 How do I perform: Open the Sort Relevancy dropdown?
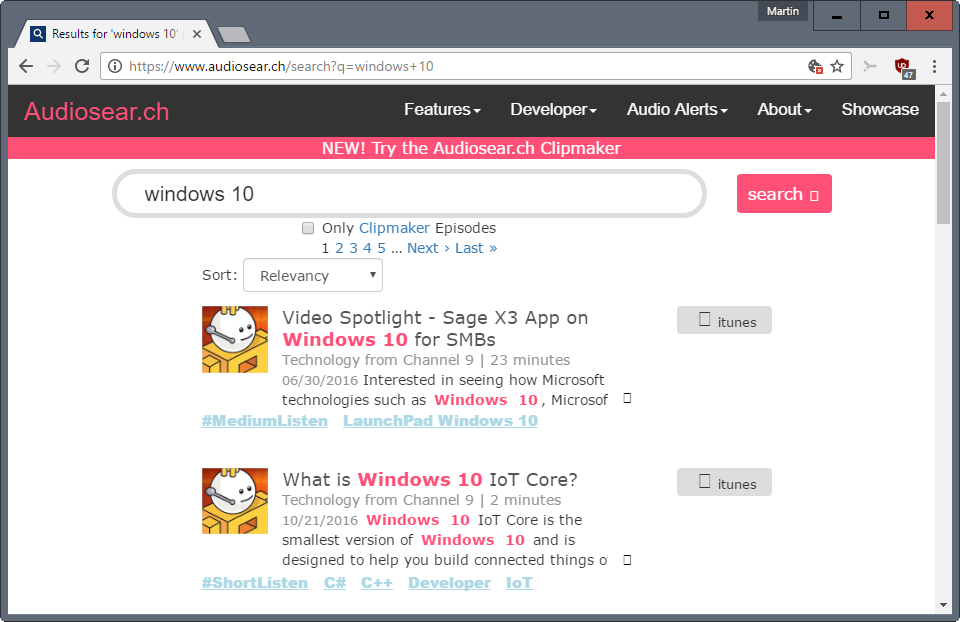(x=313, y=275)
